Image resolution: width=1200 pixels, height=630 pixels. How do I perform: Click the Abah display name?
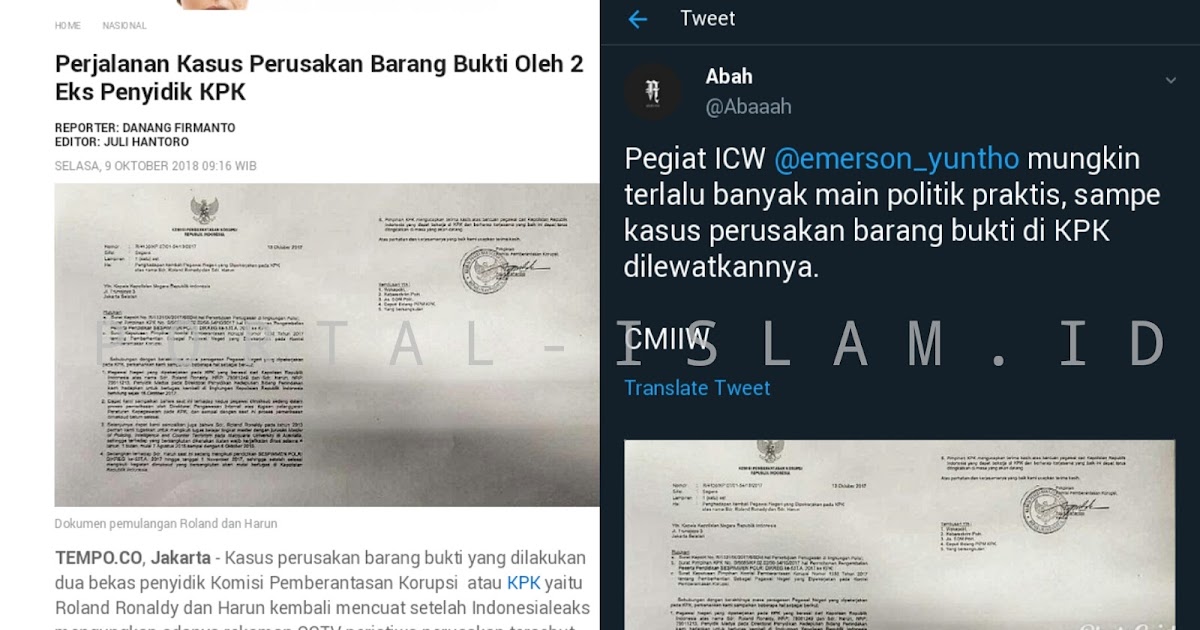tap(729, 77)
